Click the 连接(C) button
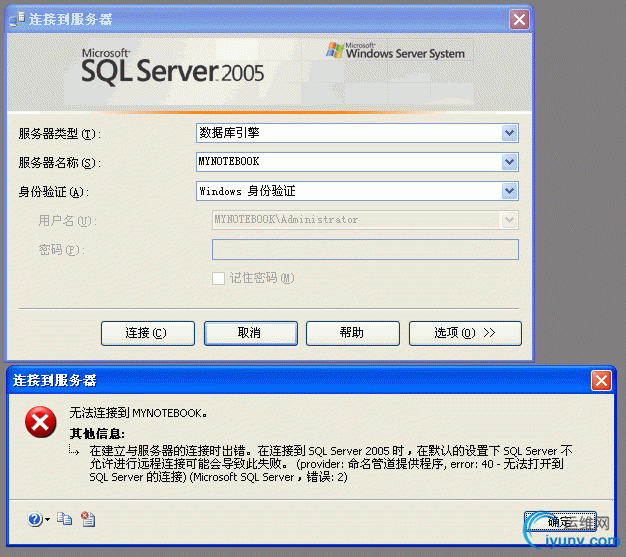 pos(148,333)
